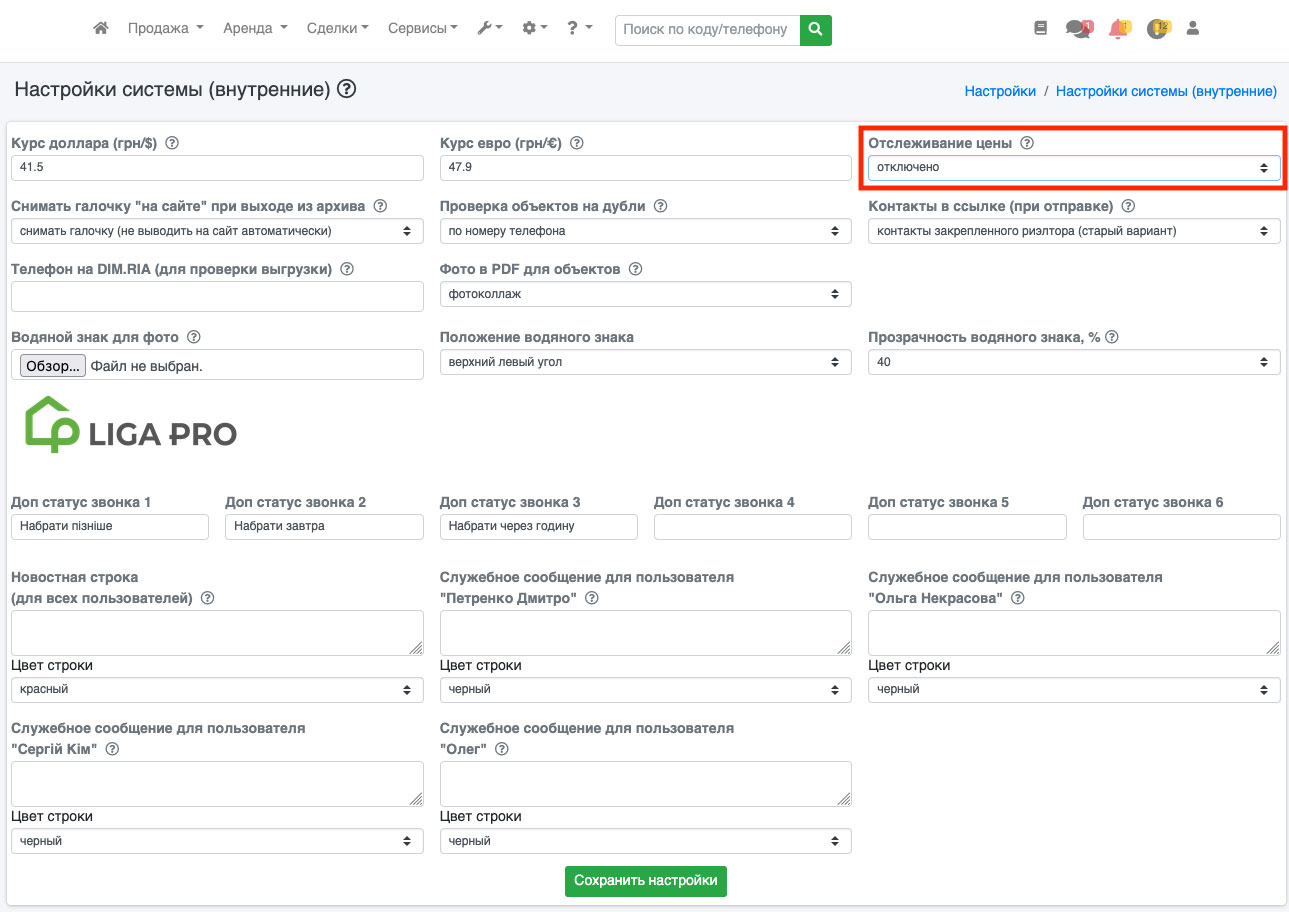This screenshot has width=1289, height=912.
Task: Open the gear settings menu
Action: point(535,29)
